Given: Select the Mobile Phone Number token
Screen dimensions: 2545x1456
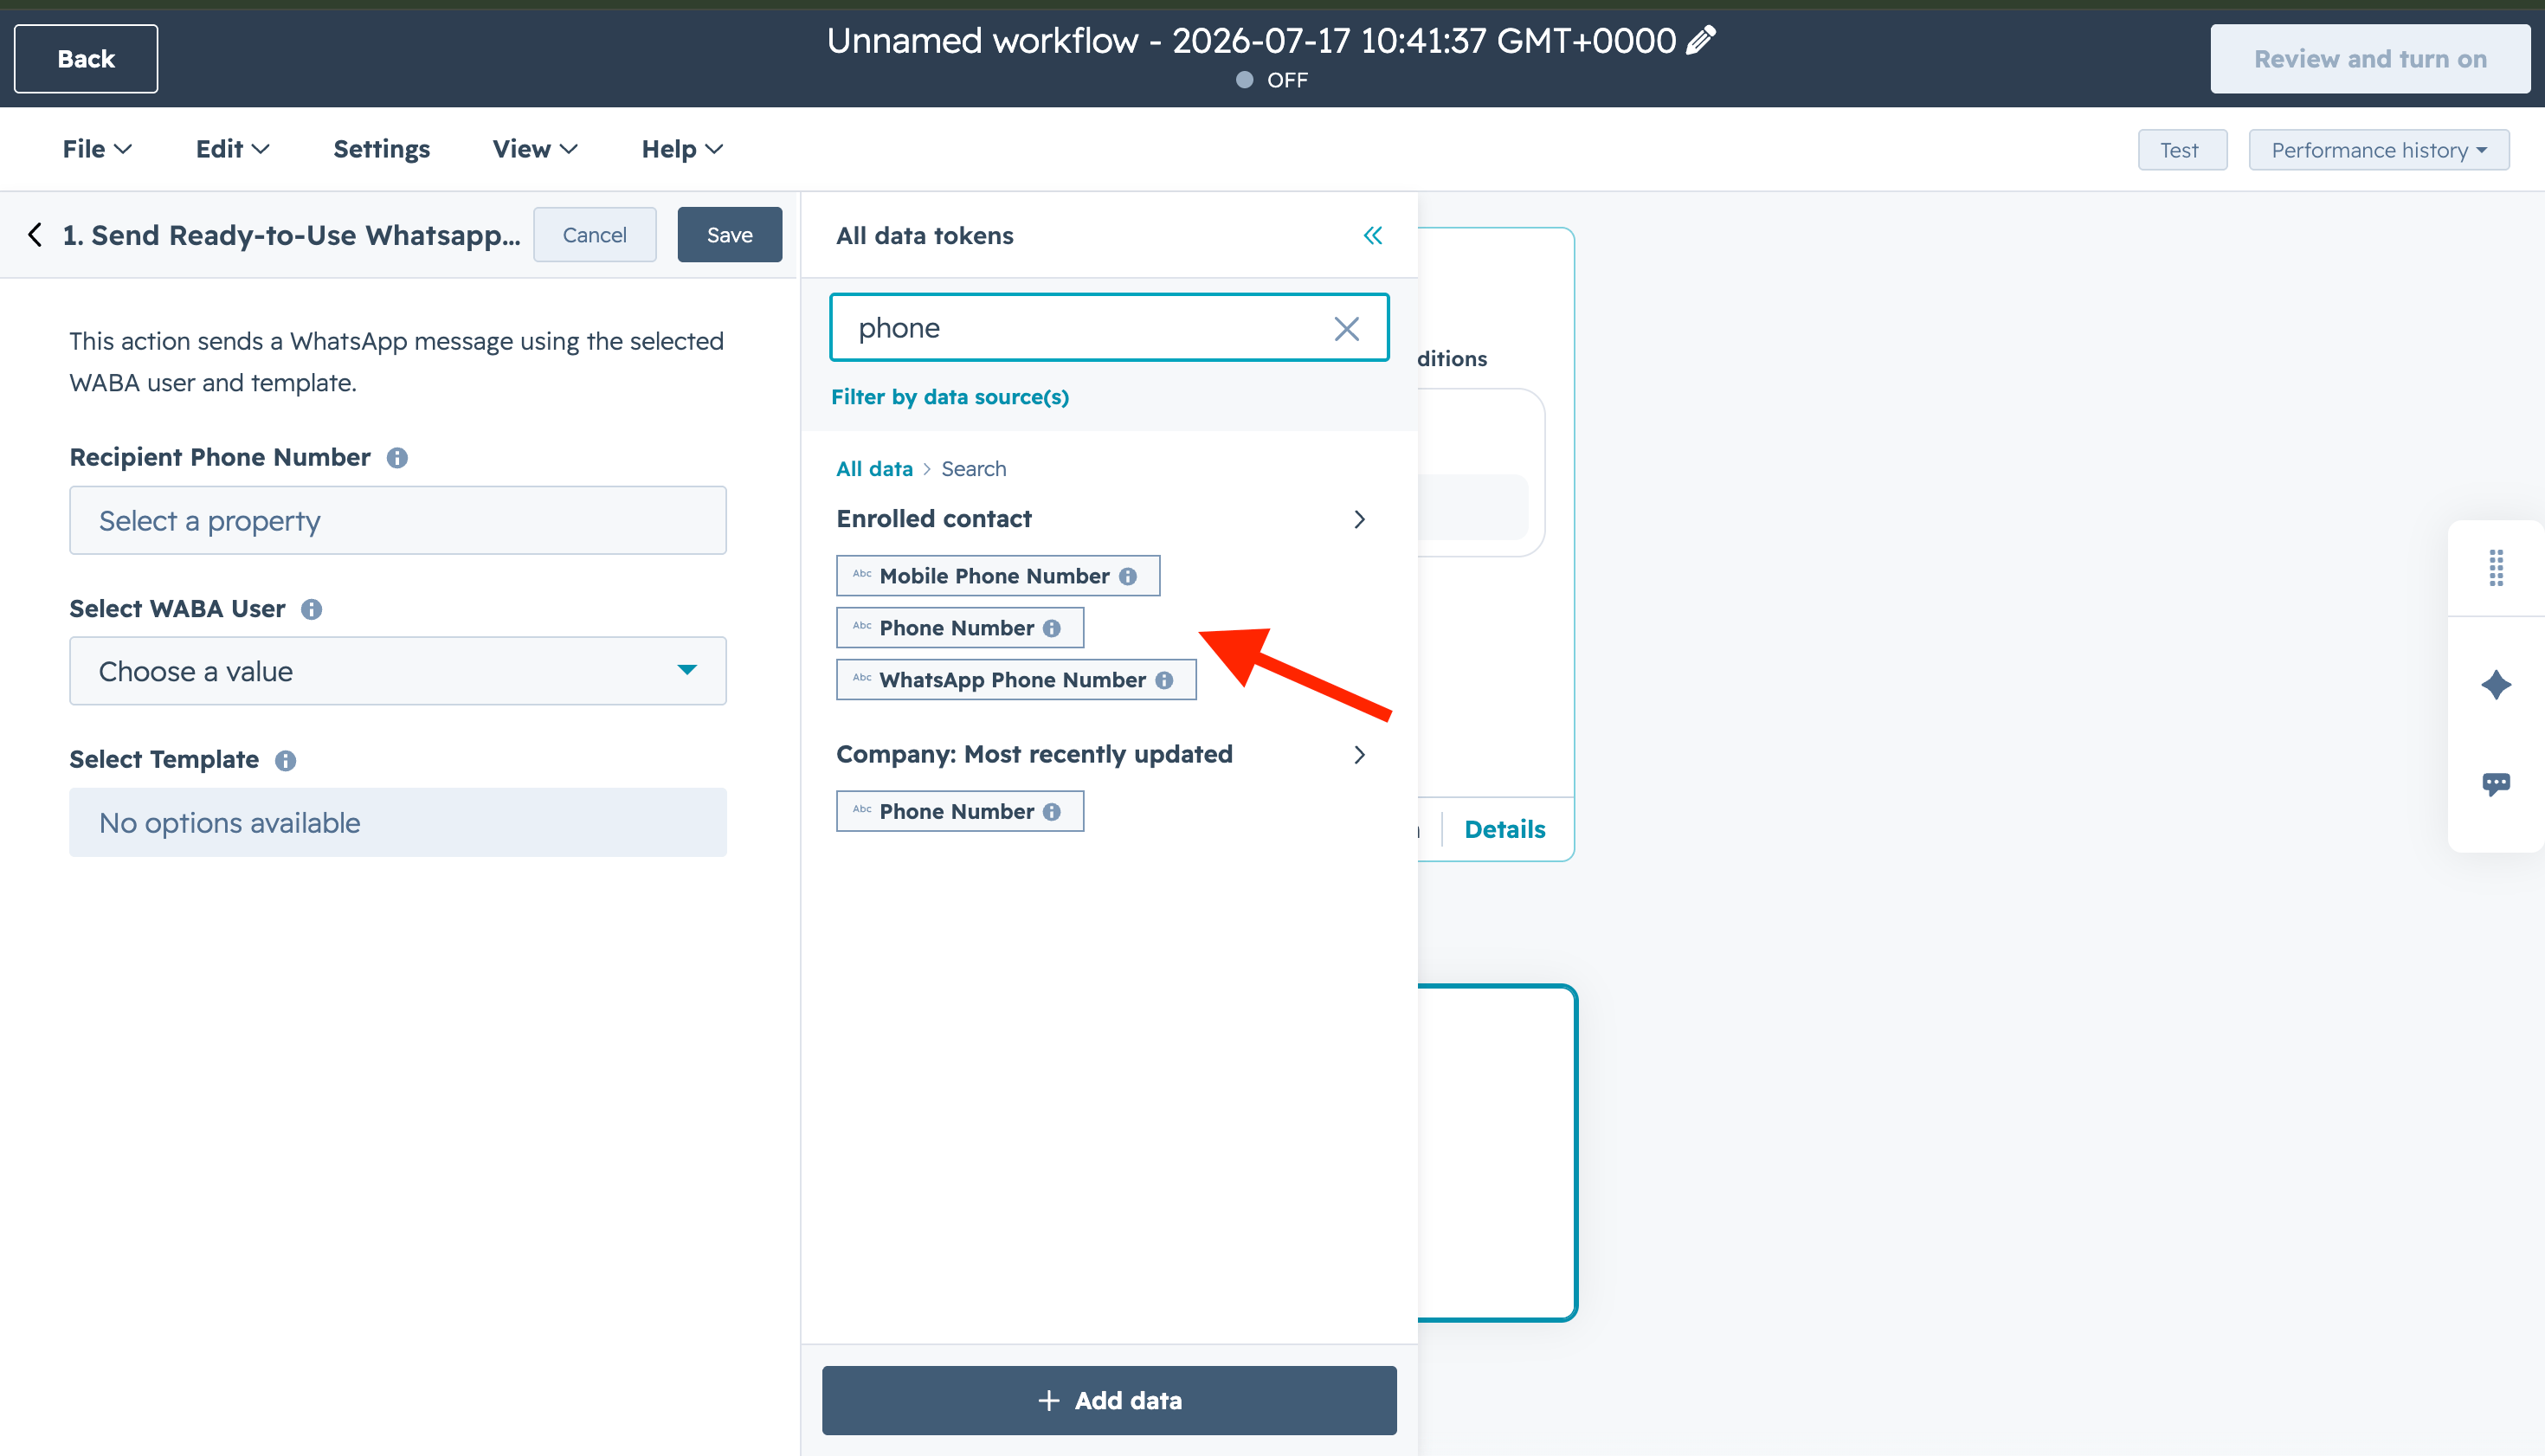Looking at the screenshot, I should (x=998, y=576).
